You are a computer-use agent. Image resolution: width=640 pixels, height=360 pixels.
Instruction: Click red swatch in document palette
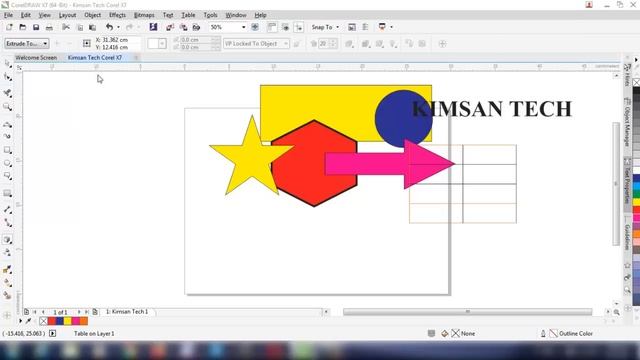tap(52, 321)
